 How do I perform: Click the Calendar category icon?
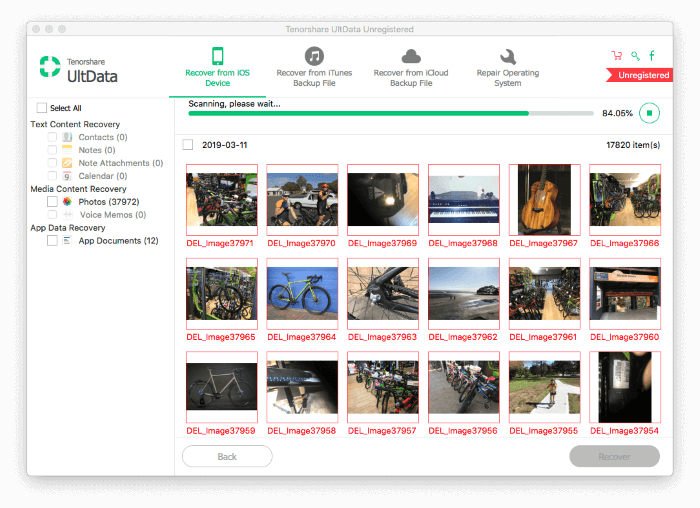pyautogui.click(x=67, y=176)
